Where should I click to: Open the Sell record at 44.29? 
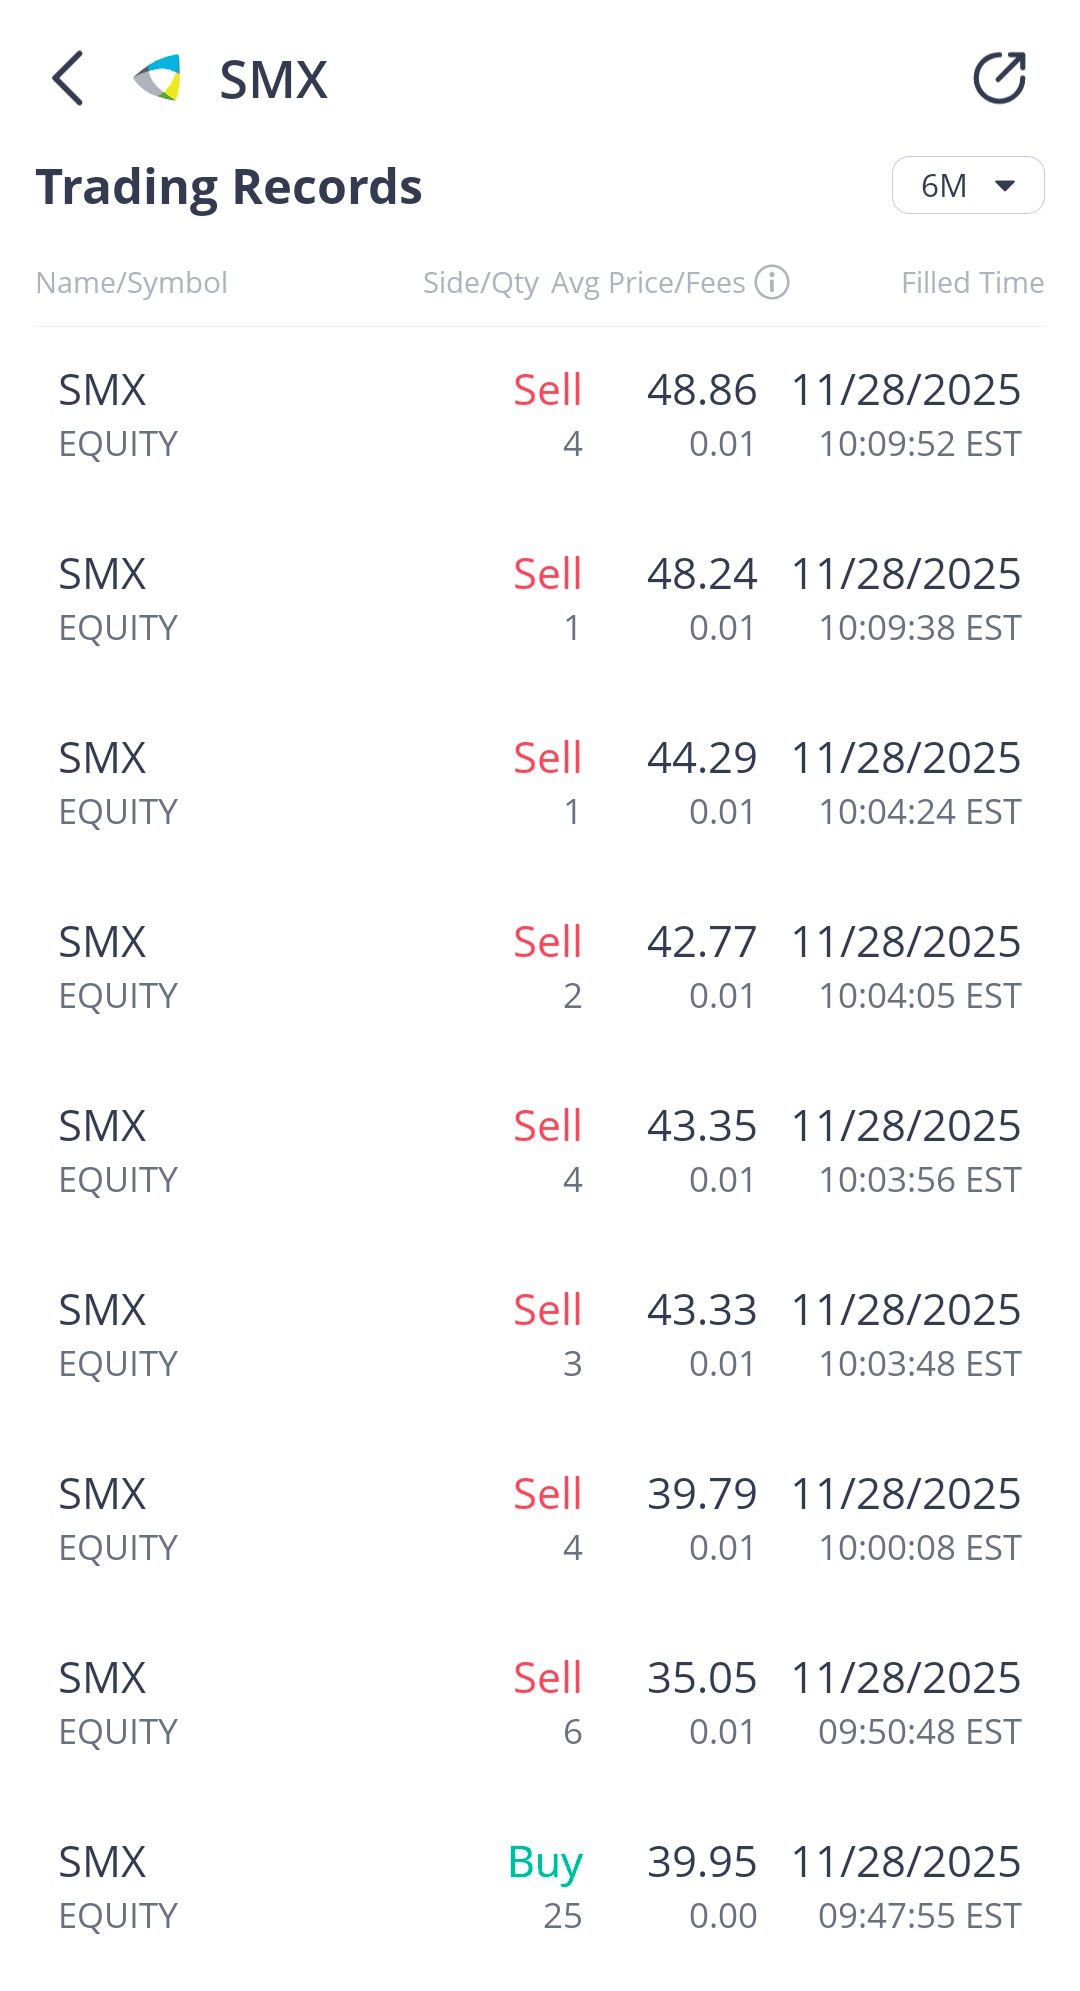coord(540,784)
